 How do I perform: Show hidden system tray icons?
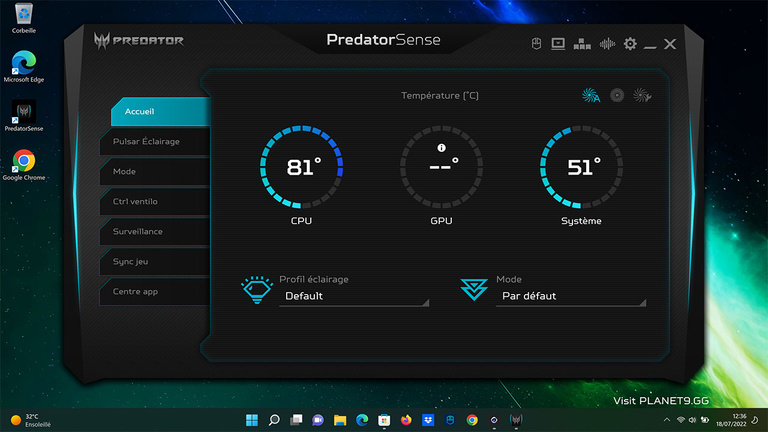click(x=667, y=420)
